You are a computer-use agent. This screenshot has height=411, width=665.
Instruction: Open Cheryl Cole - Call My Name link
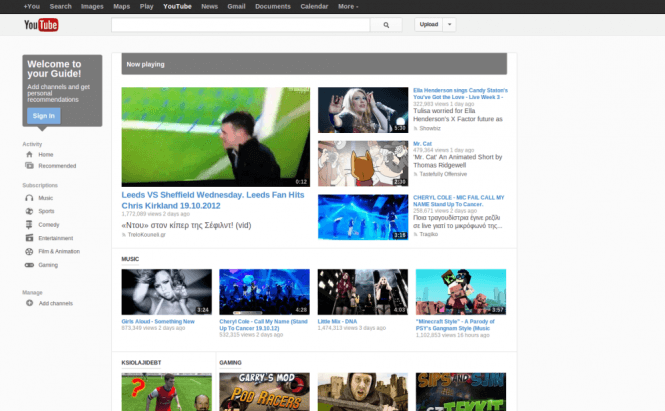(263, 325)
